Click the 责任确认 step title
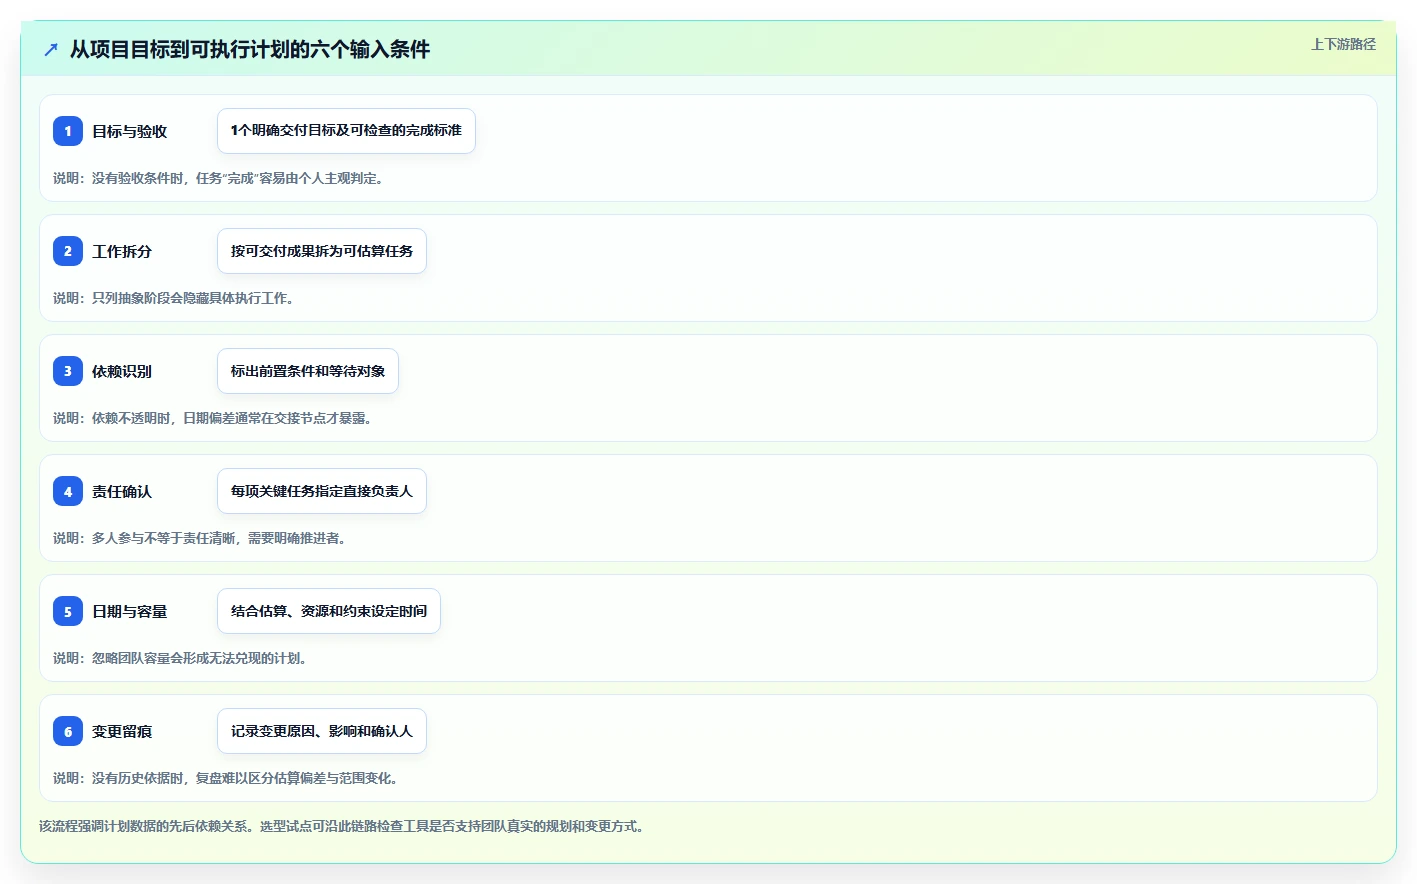This screenshot has height=884, width=1417. (x=122, y=491)
